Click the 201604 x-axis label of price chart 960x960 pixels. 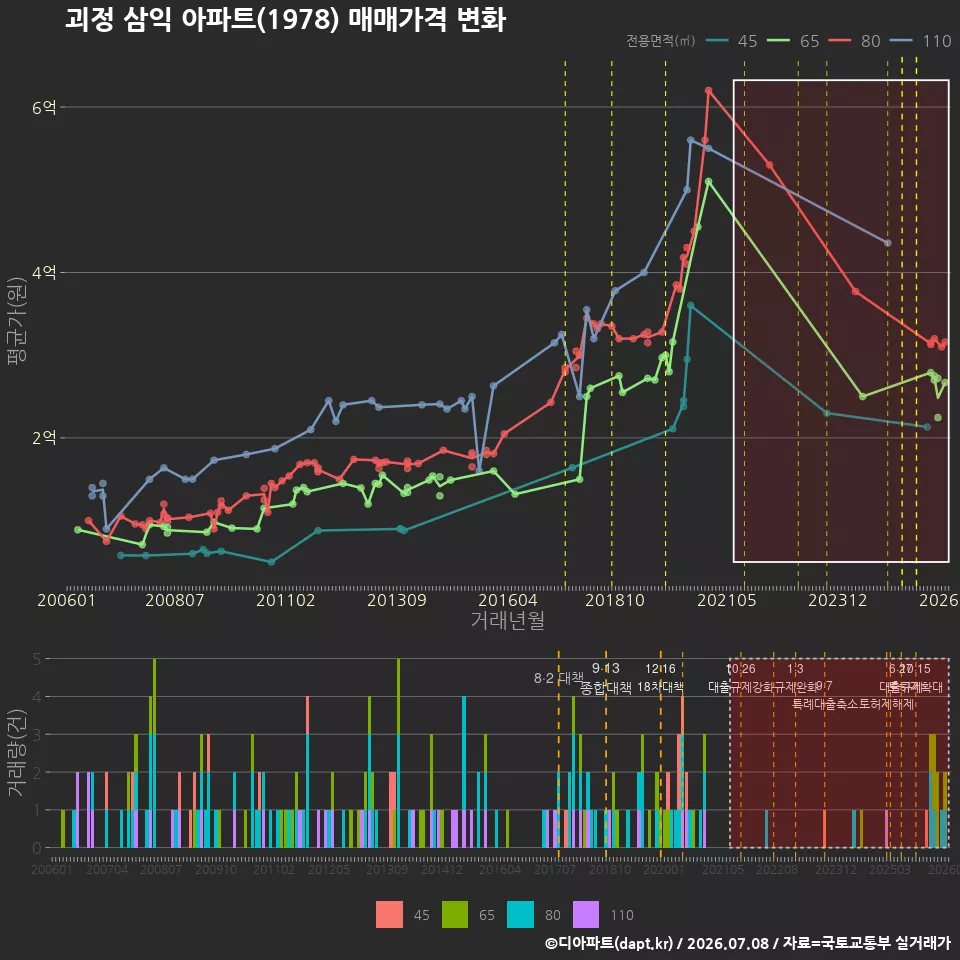pyautogui.click(x=508, y=600)
